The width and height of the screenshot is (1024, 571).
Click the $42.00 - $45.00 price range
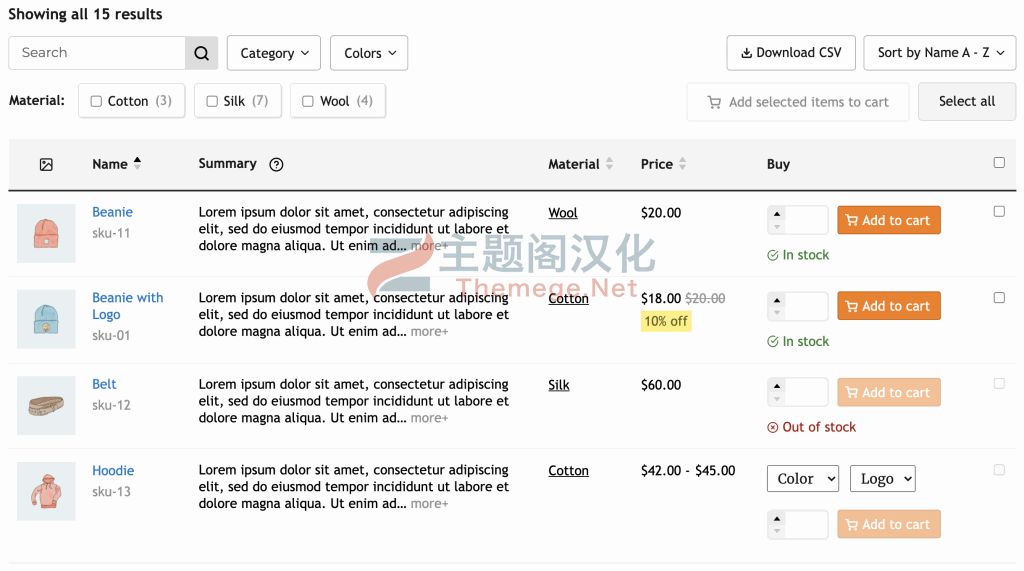(688, 471)
